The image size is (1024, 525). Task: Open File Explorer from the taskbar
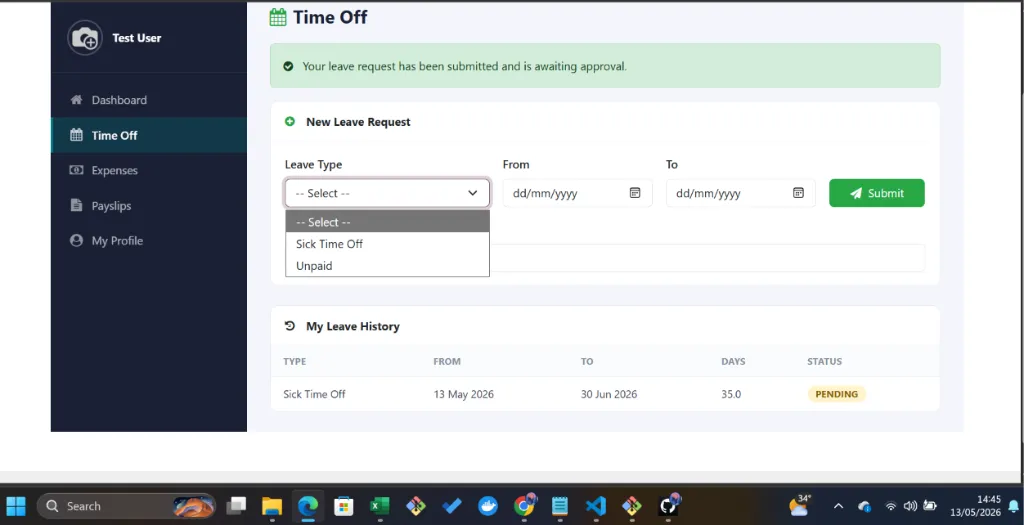(272, 506)
